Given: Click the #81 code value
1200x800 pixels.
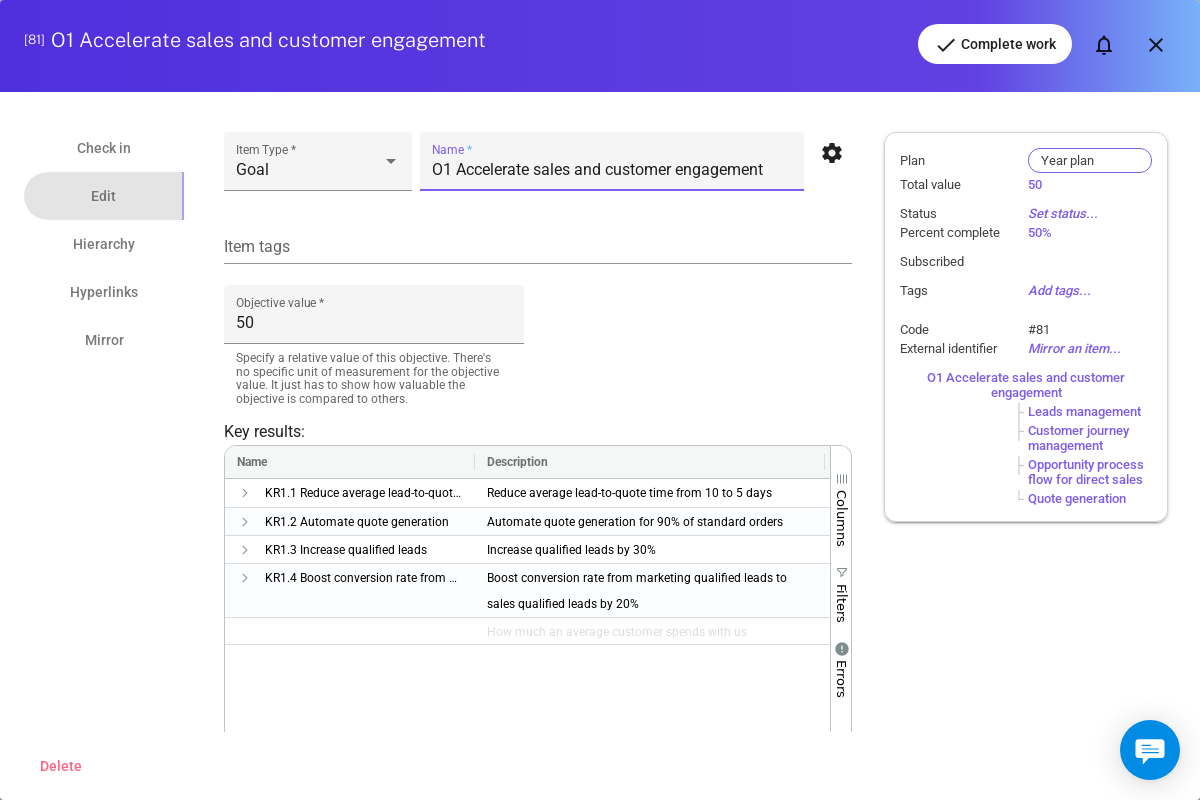Looking at the screenshot, I should coord(1039,329).
